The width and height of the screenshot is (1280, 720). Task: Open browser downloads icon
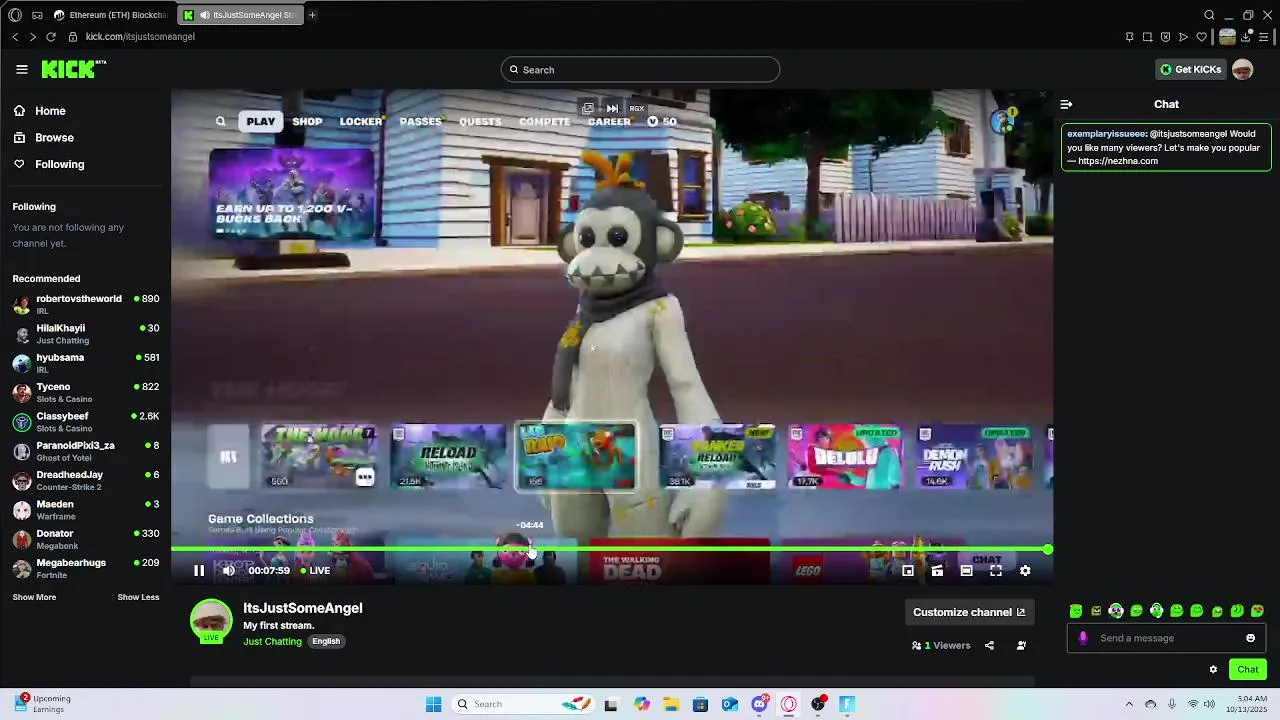click(1246, 37)
